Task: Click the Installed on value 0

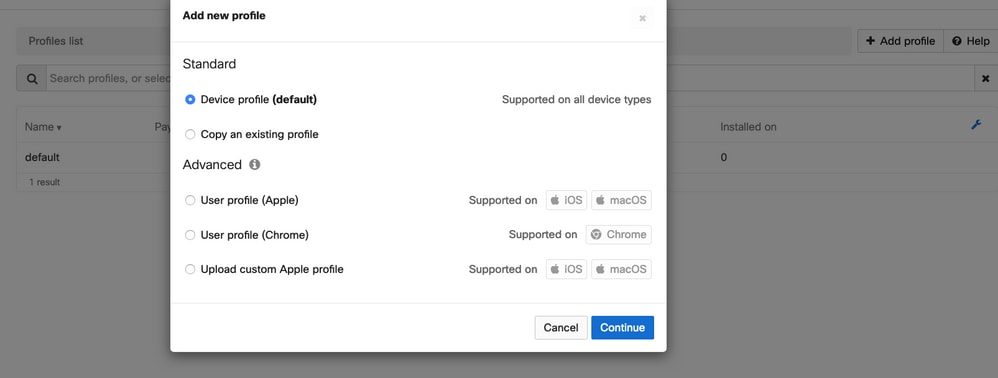Action: click(x=724, y=157)
